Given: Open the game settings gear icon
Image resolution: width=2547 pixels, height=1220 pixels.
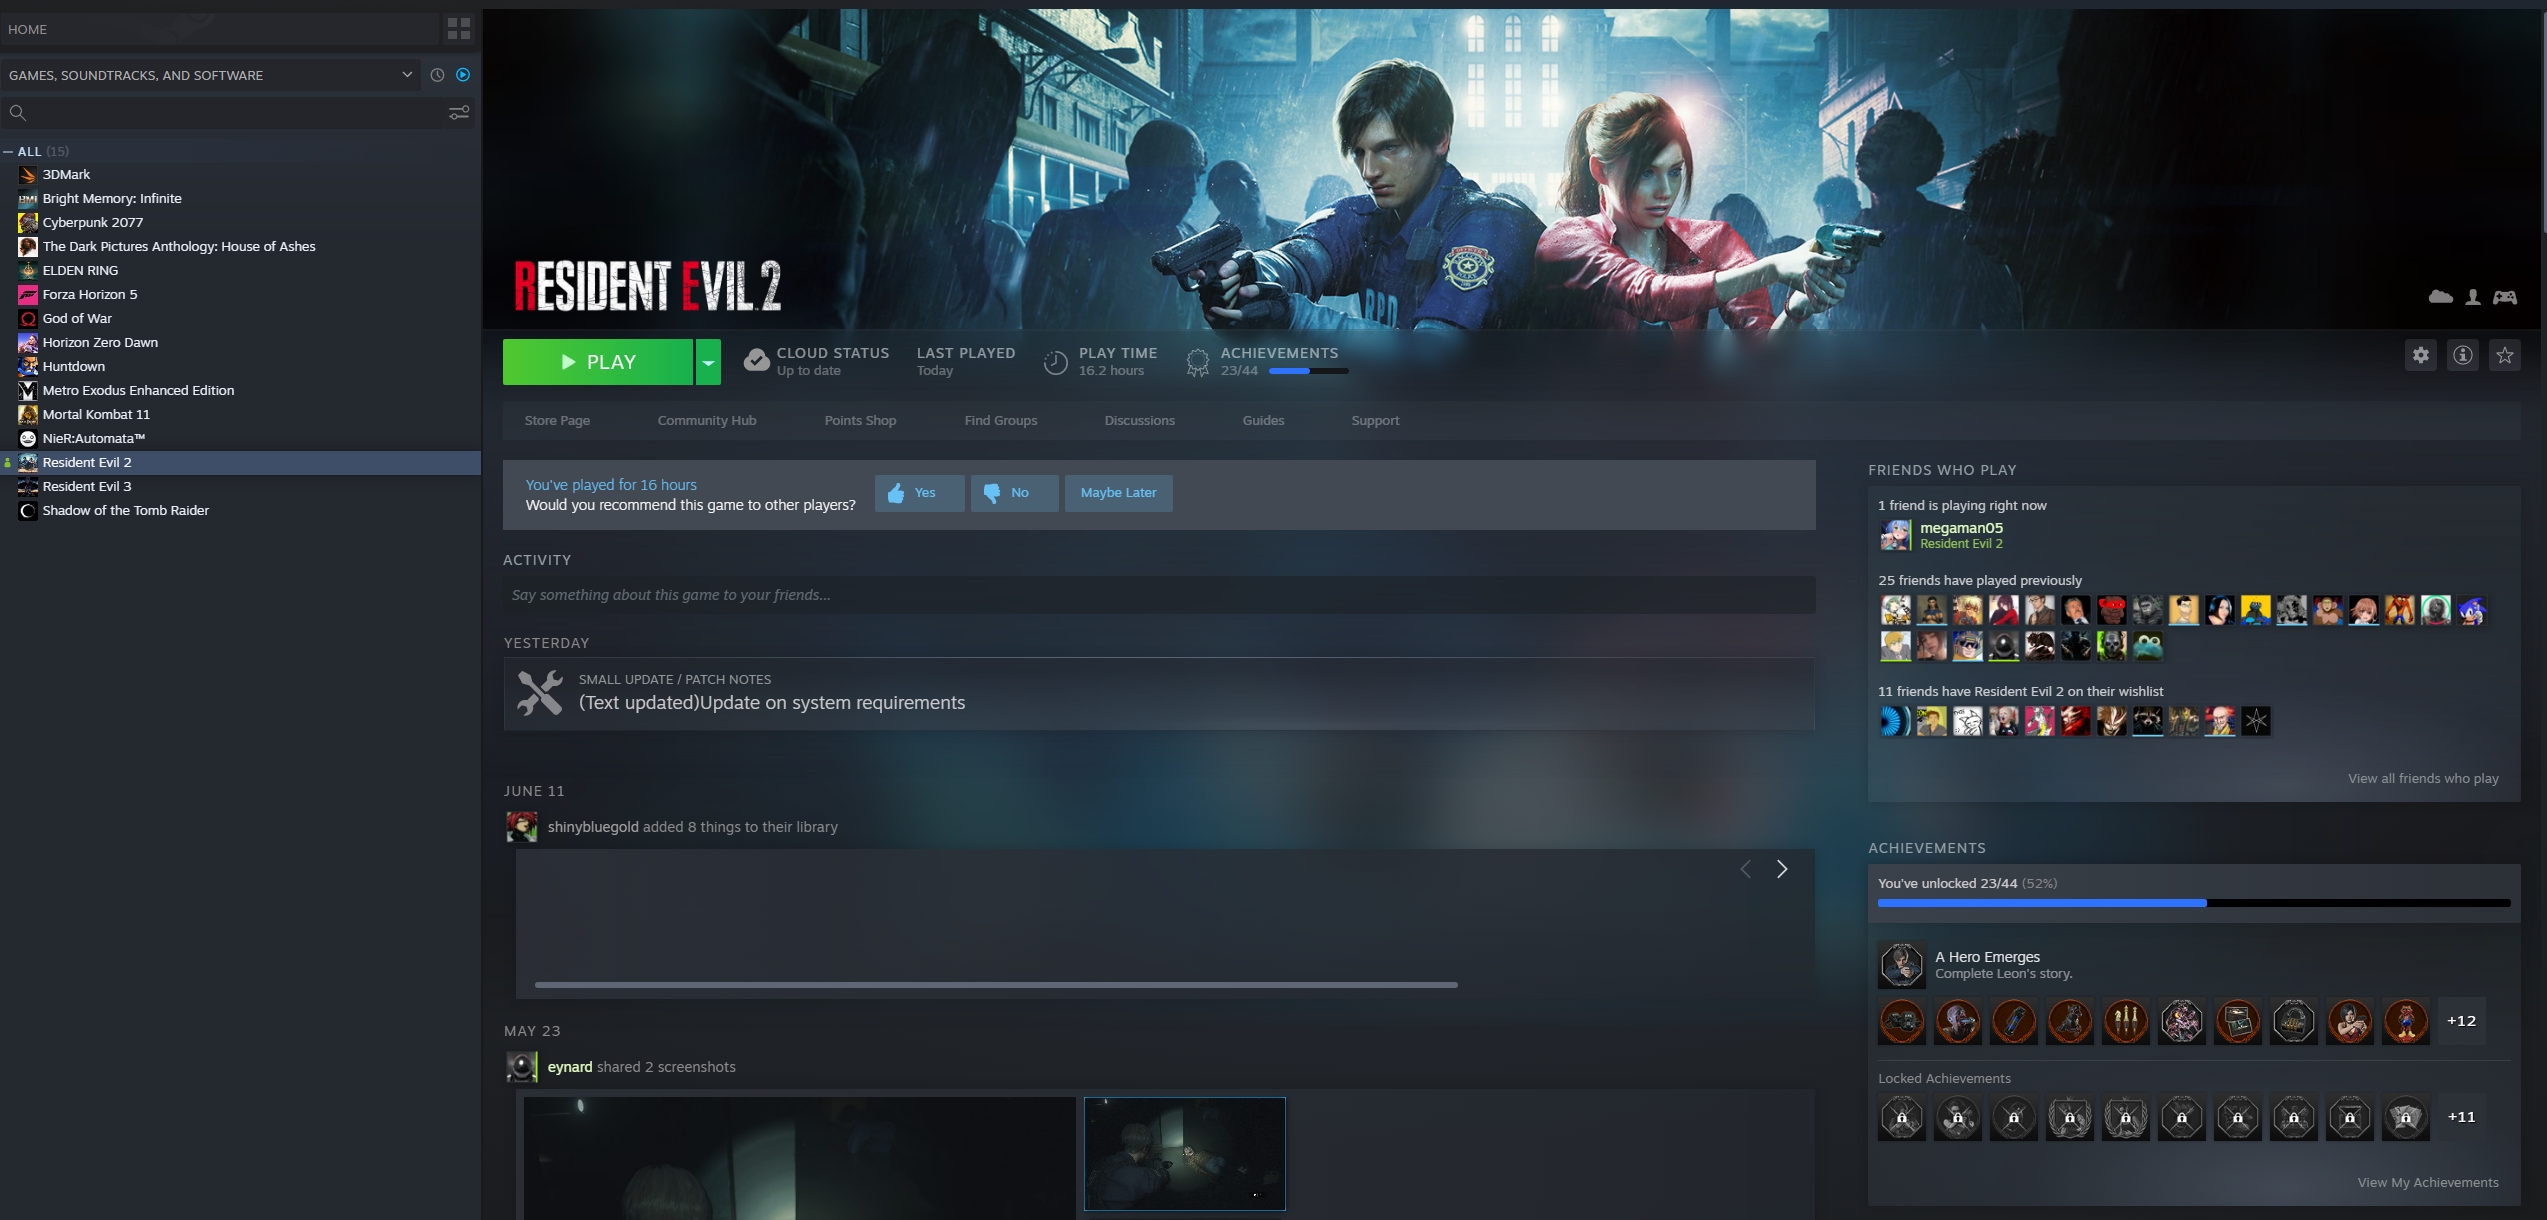Looking at the screenshot, I should coord(2420,355).
